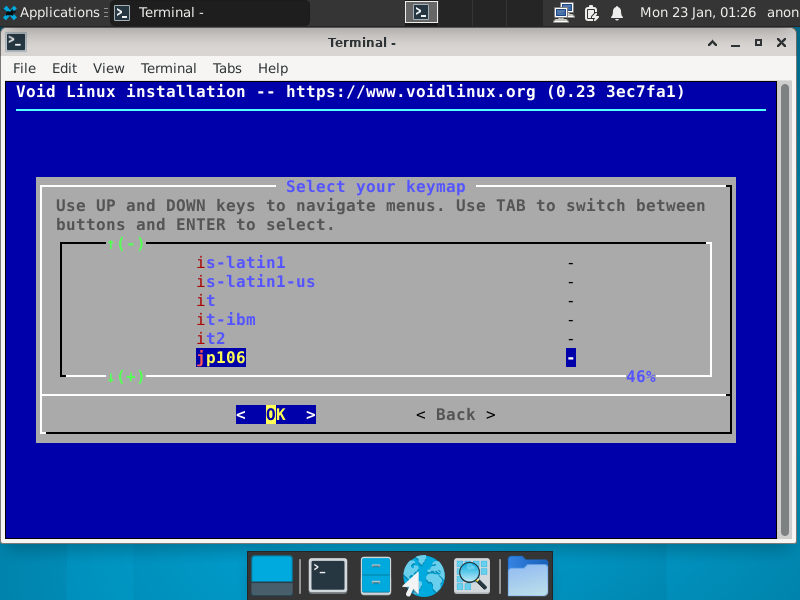Screen dimensions: 800x600
Task: Open the Application Finder magnifier icon
Action: click(x=472, y=576)
